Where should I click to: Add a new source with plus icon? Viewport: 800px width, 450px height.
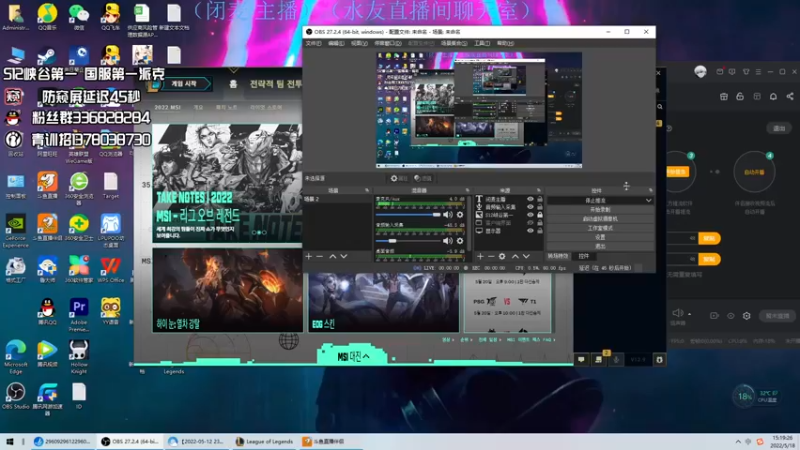coord(480,256)
